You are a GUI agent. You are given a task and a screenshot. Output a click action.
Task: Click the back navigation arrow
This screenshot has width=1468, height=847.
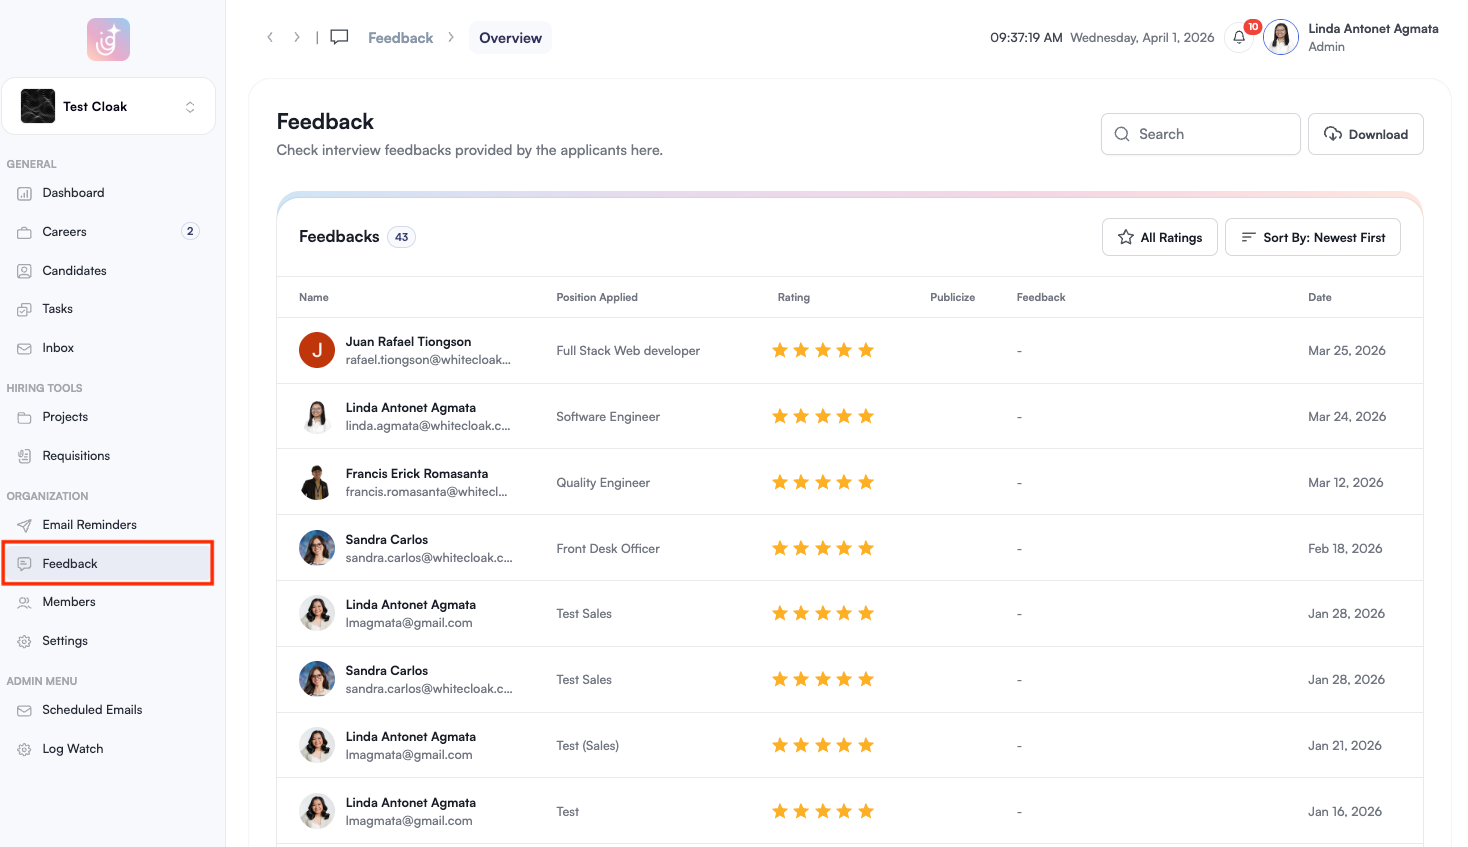click(270, 38)
